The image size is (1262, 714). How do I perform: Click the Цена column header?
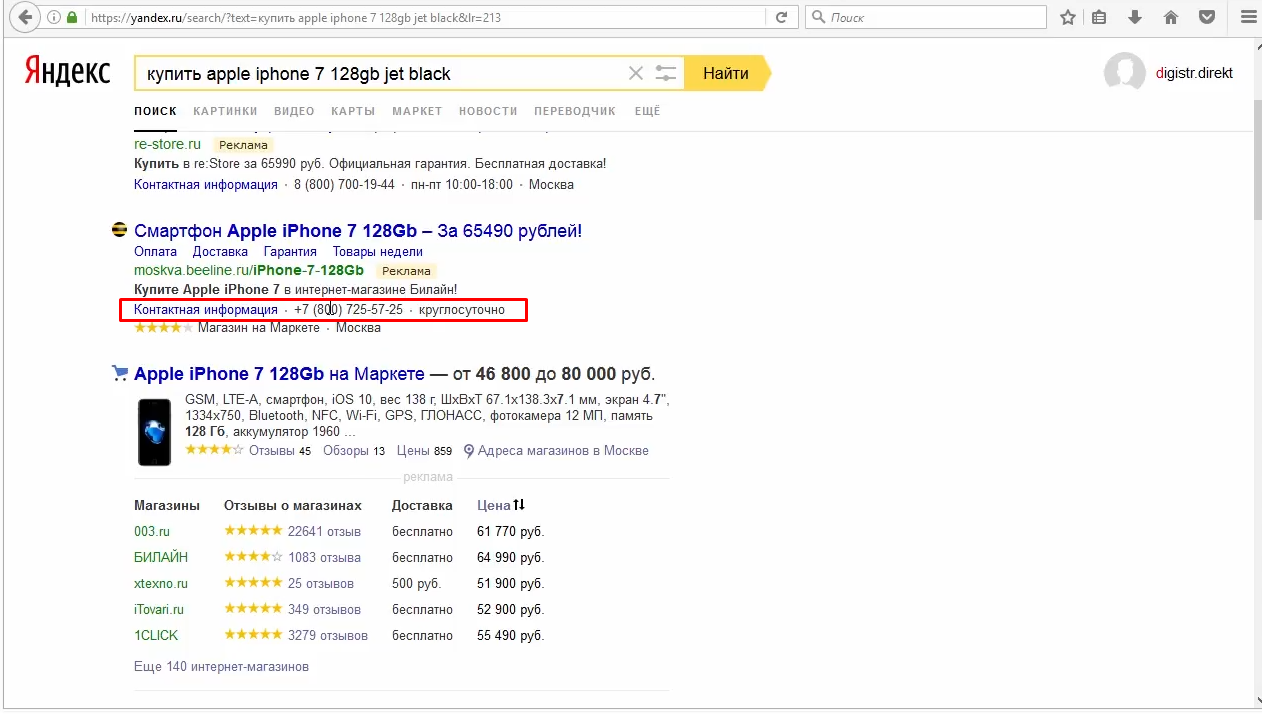(x=494, y=505)
